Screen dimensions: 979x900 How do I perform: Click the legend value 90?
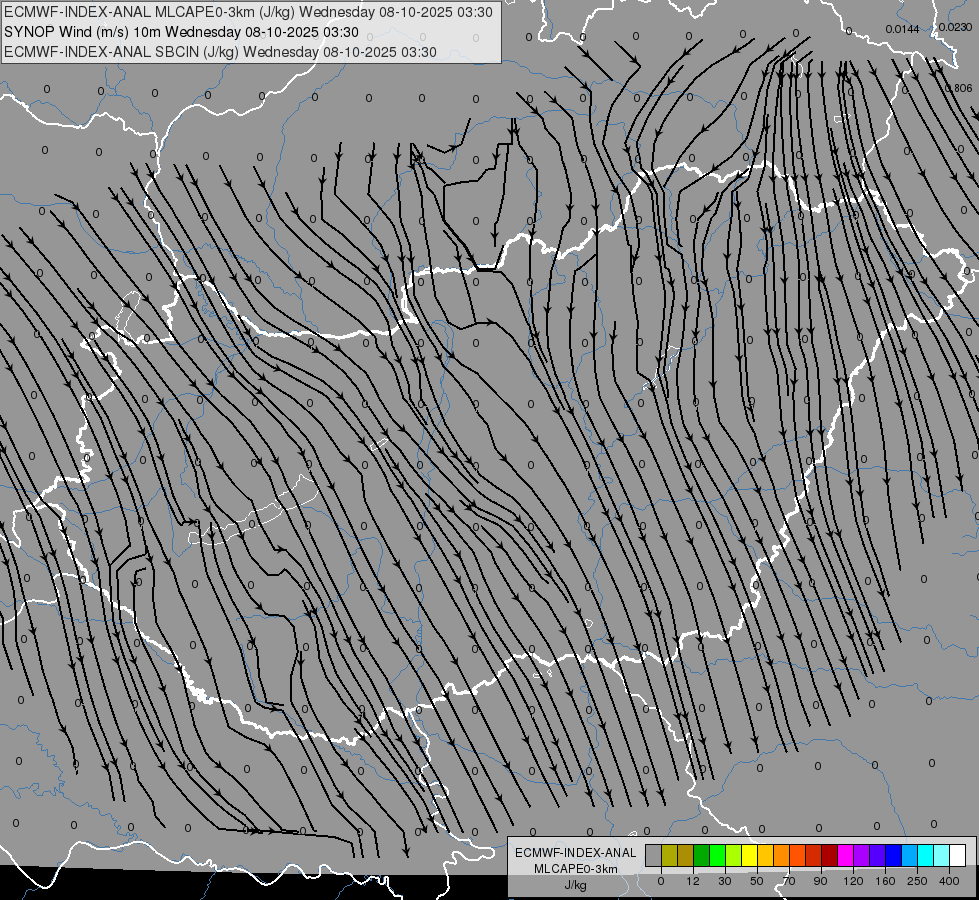(820, 881)
